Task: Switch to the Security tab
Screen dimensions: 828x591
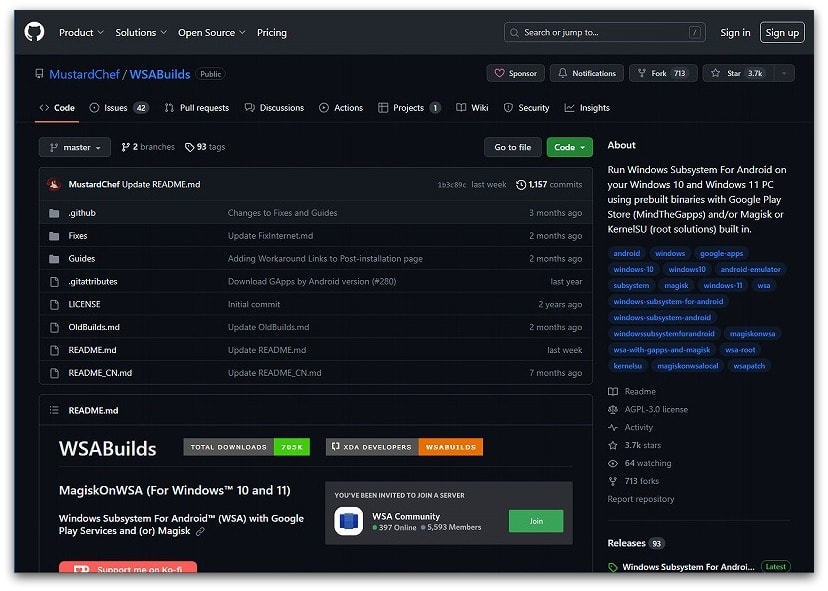Action: click(526, 108)
